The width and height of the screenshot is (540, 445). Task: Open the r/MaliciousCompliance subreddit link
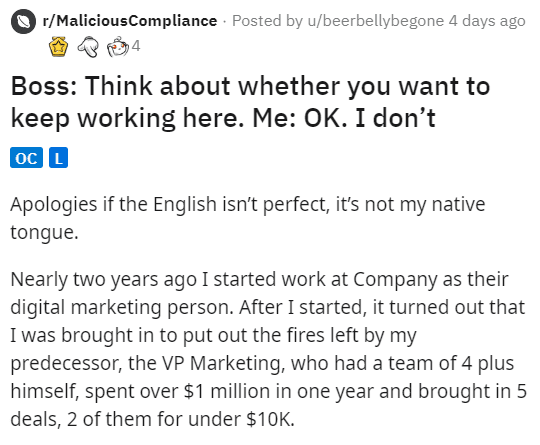click(130, 21)
